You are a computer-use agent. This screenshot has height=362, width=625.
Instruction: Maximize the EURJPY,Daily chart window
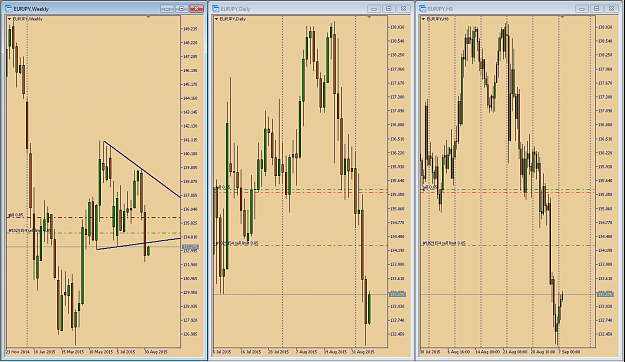389,8
